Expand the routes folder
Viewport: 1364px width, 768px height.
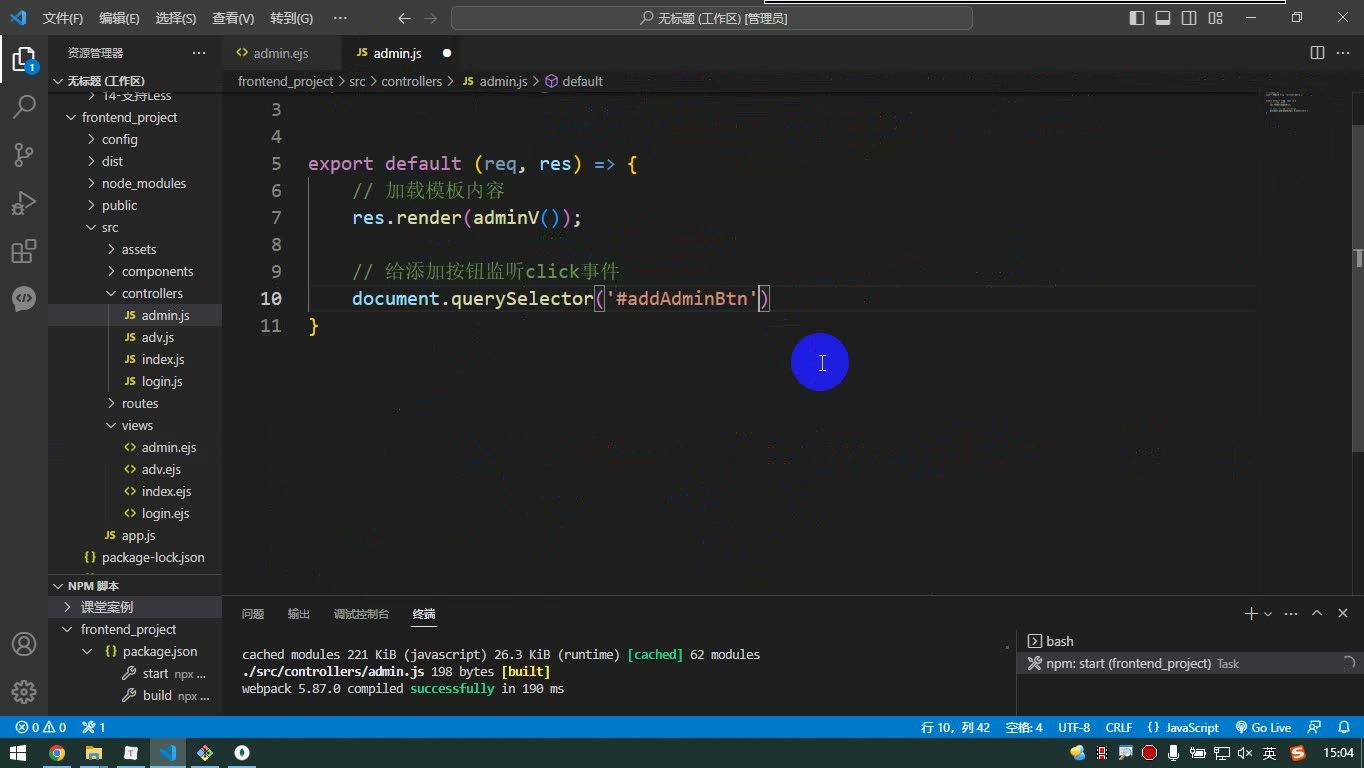[x=139, y=403]
